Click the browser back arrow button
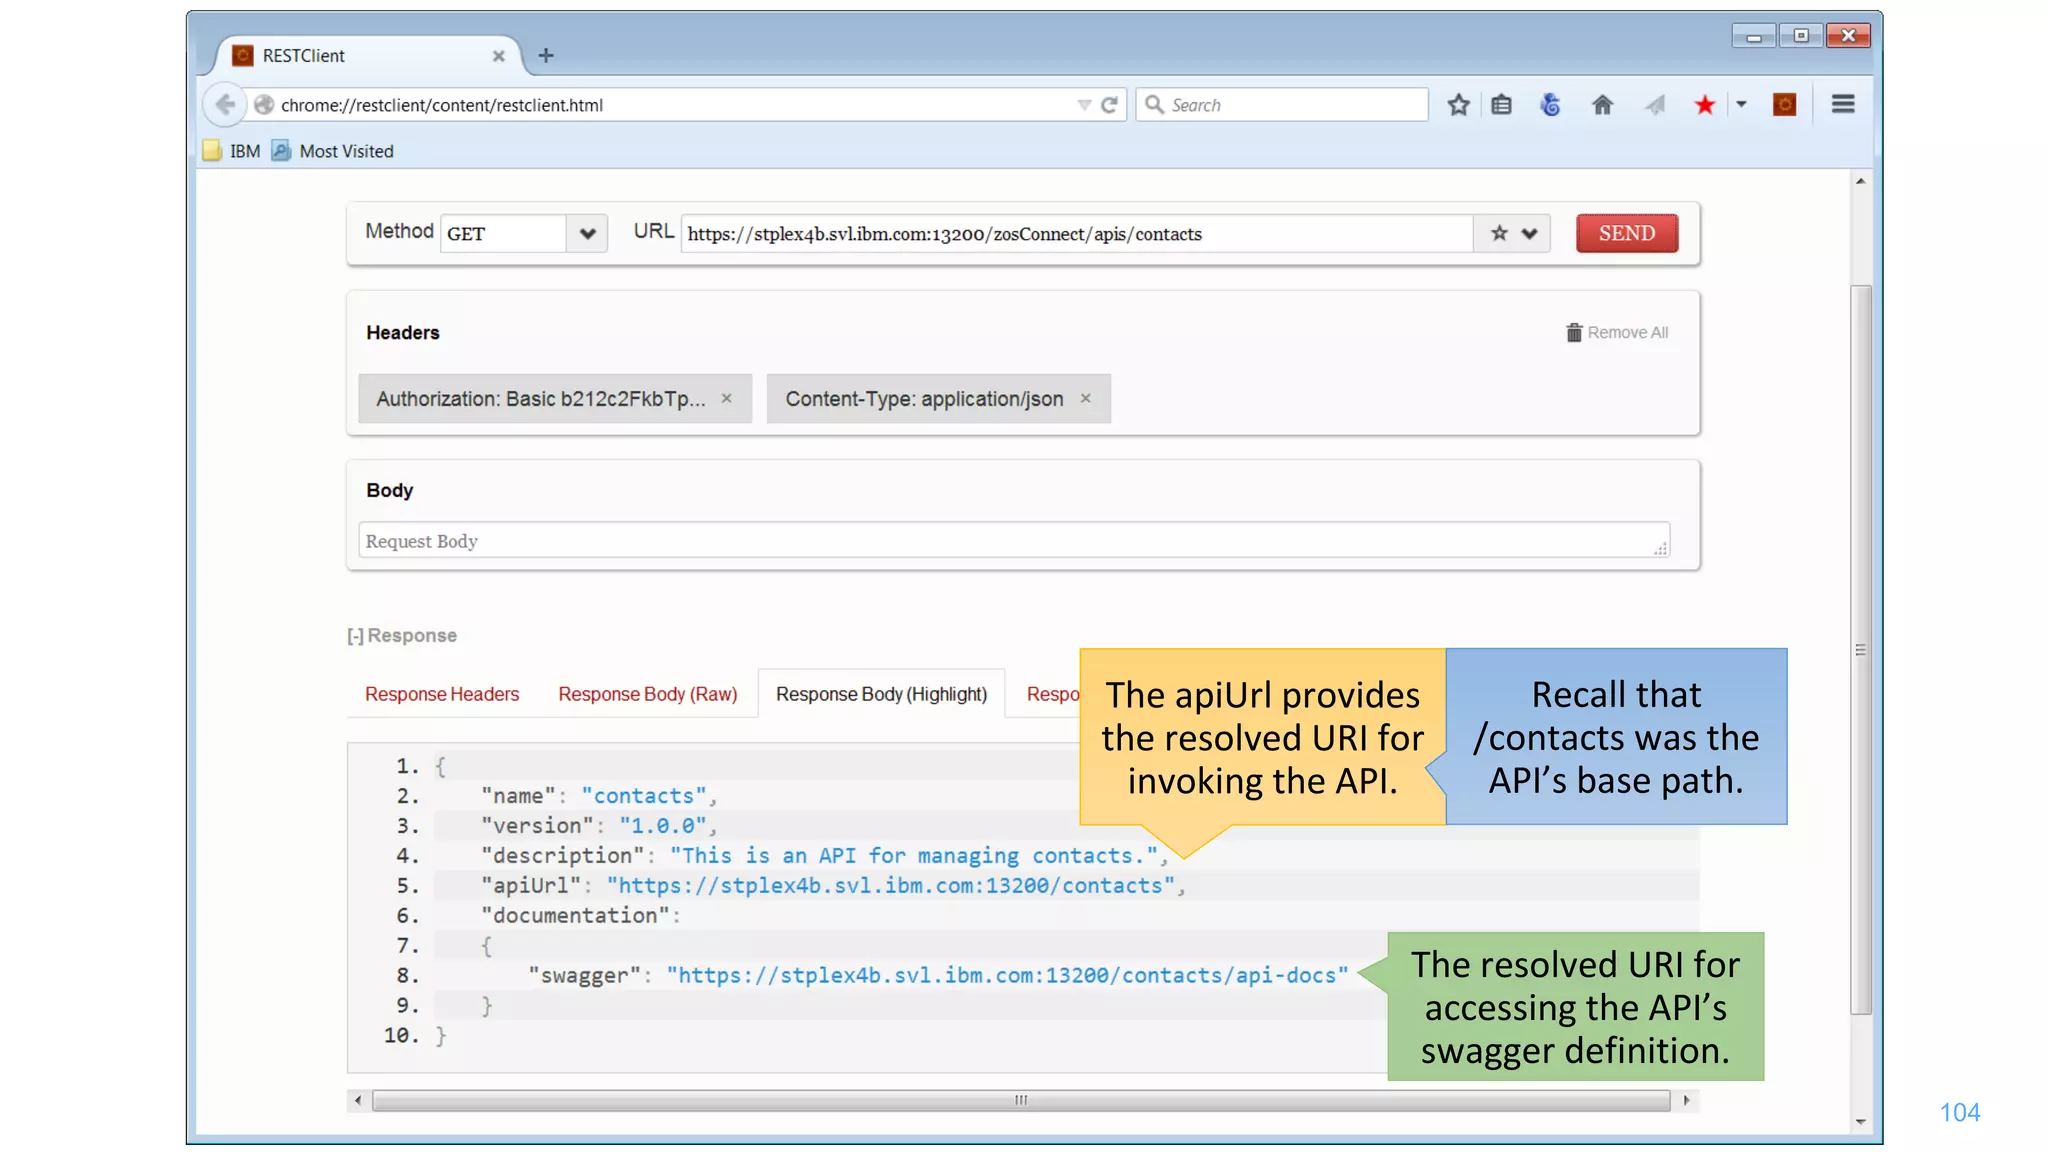2048x1152 pixels. tap(225, 105)
